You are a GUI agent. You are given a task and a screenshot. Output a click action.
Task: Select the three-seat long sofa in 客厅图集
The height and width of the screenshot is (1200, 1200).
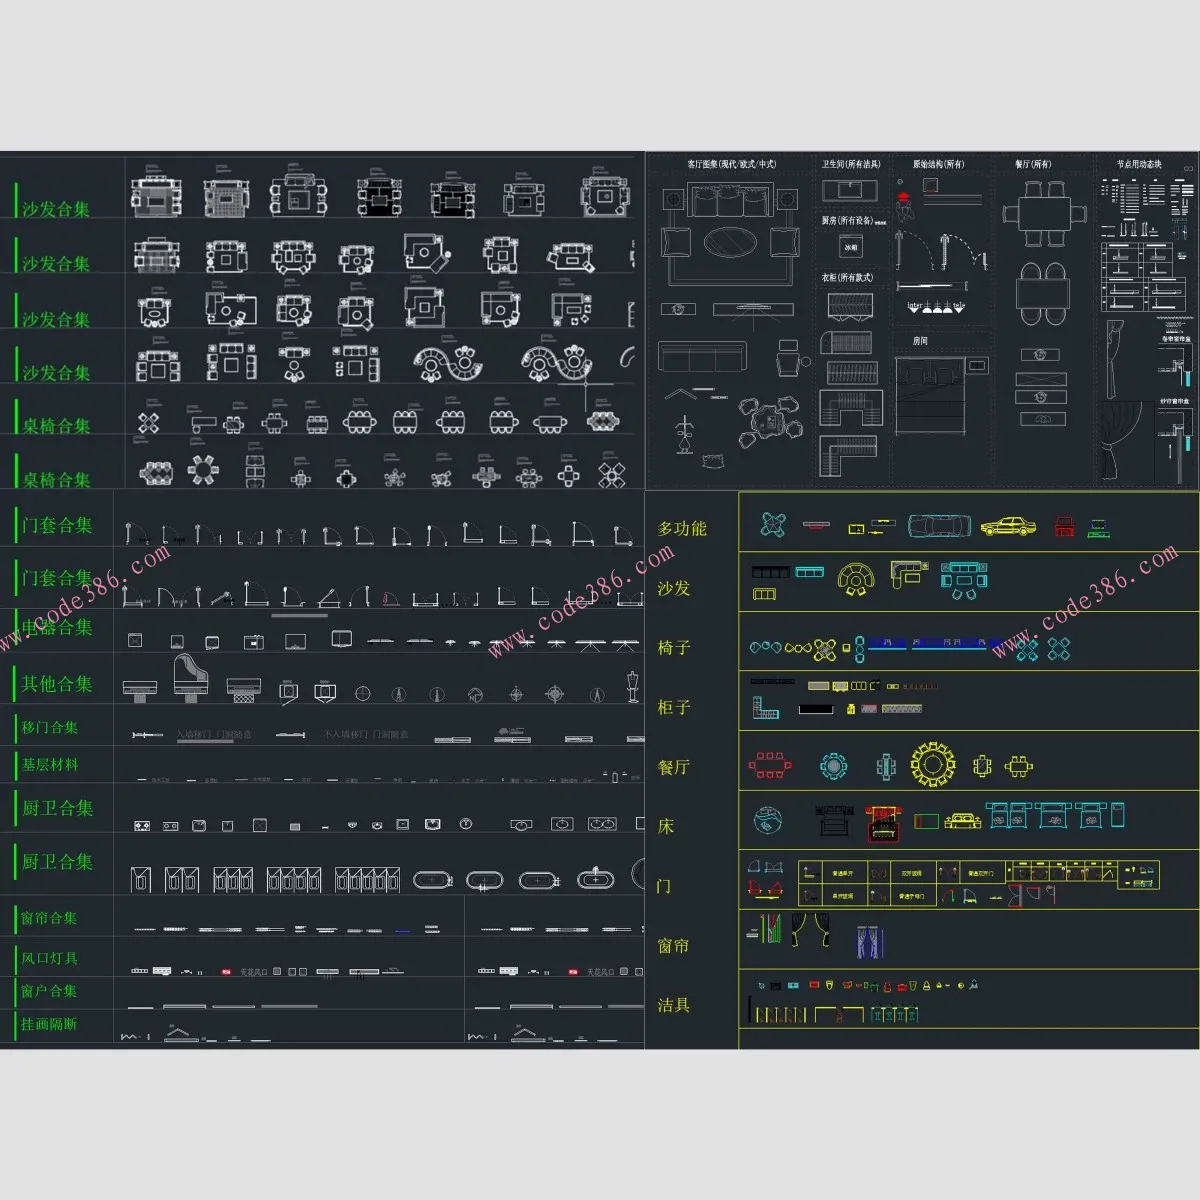click(x=702, y=357)
